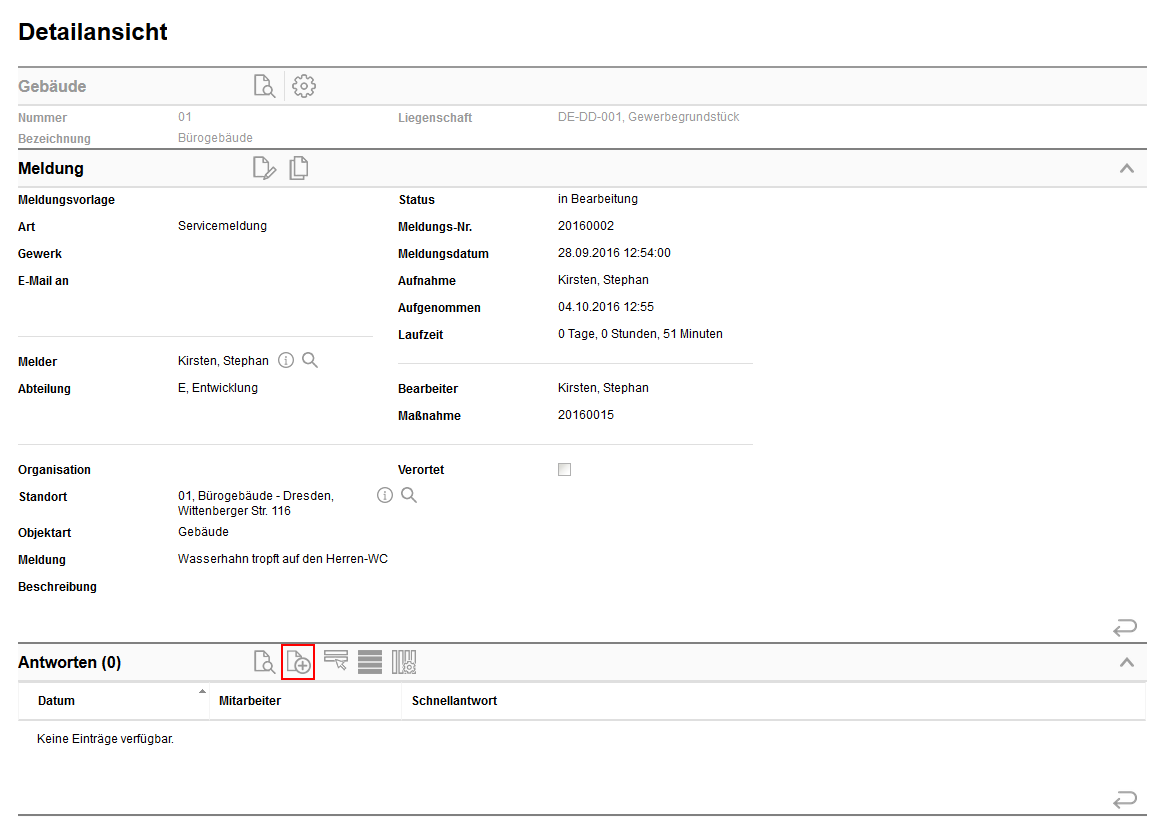Change sort order on the Datum column

[x=202, y=695]
